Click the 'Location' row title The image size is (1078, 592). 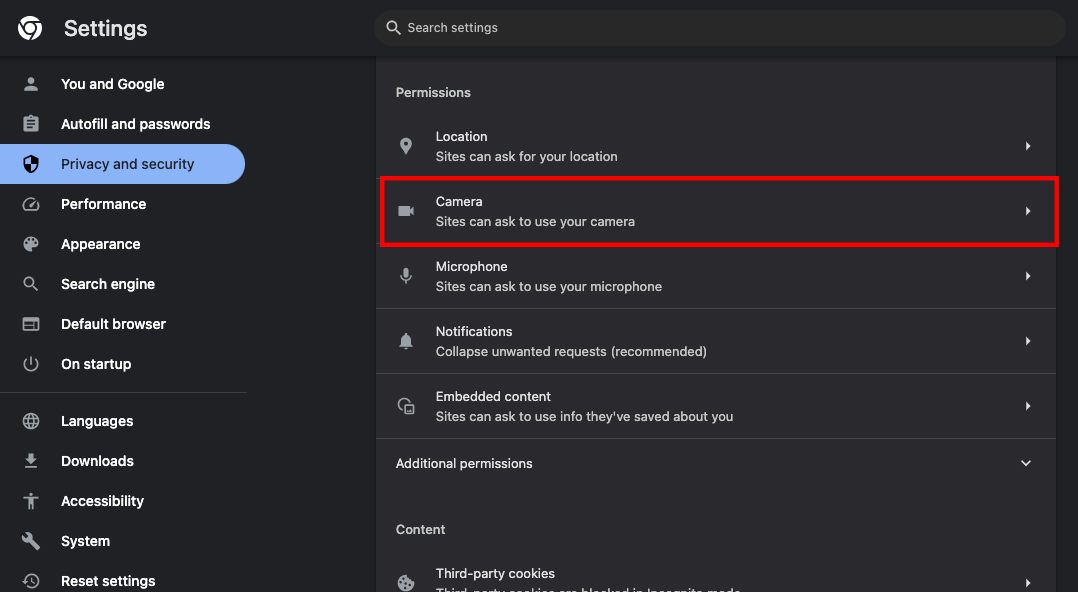[x=461, y=137]
